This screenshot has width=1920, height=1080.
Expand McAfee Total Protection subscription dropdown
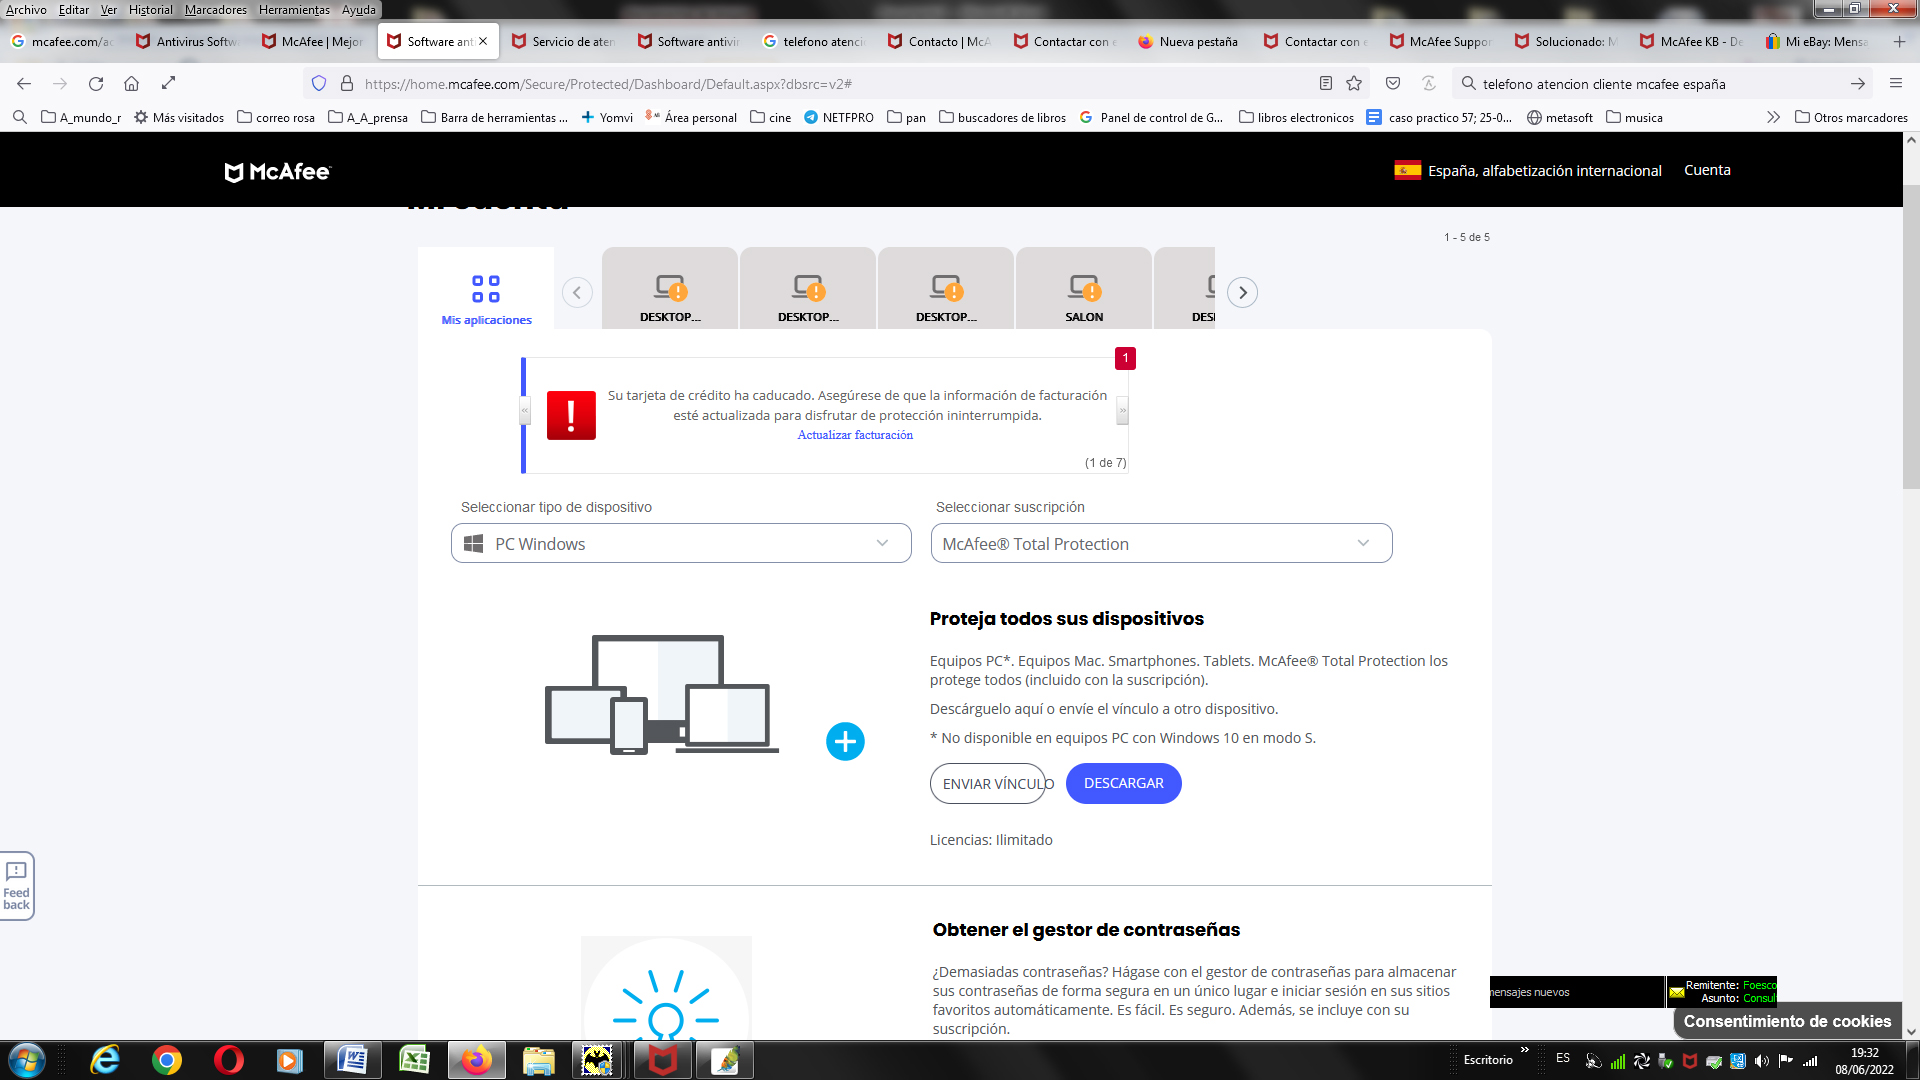pyautogui.click(x=1161, y=544)
